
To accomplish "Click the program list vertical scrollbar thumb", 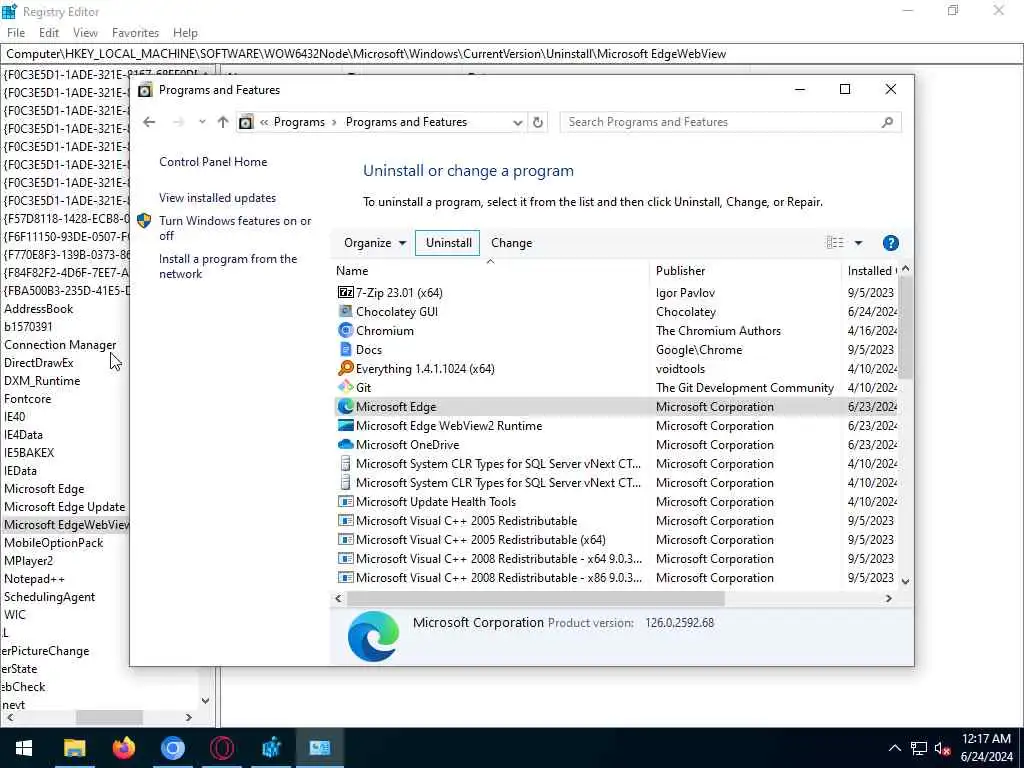I will [905, 327].
